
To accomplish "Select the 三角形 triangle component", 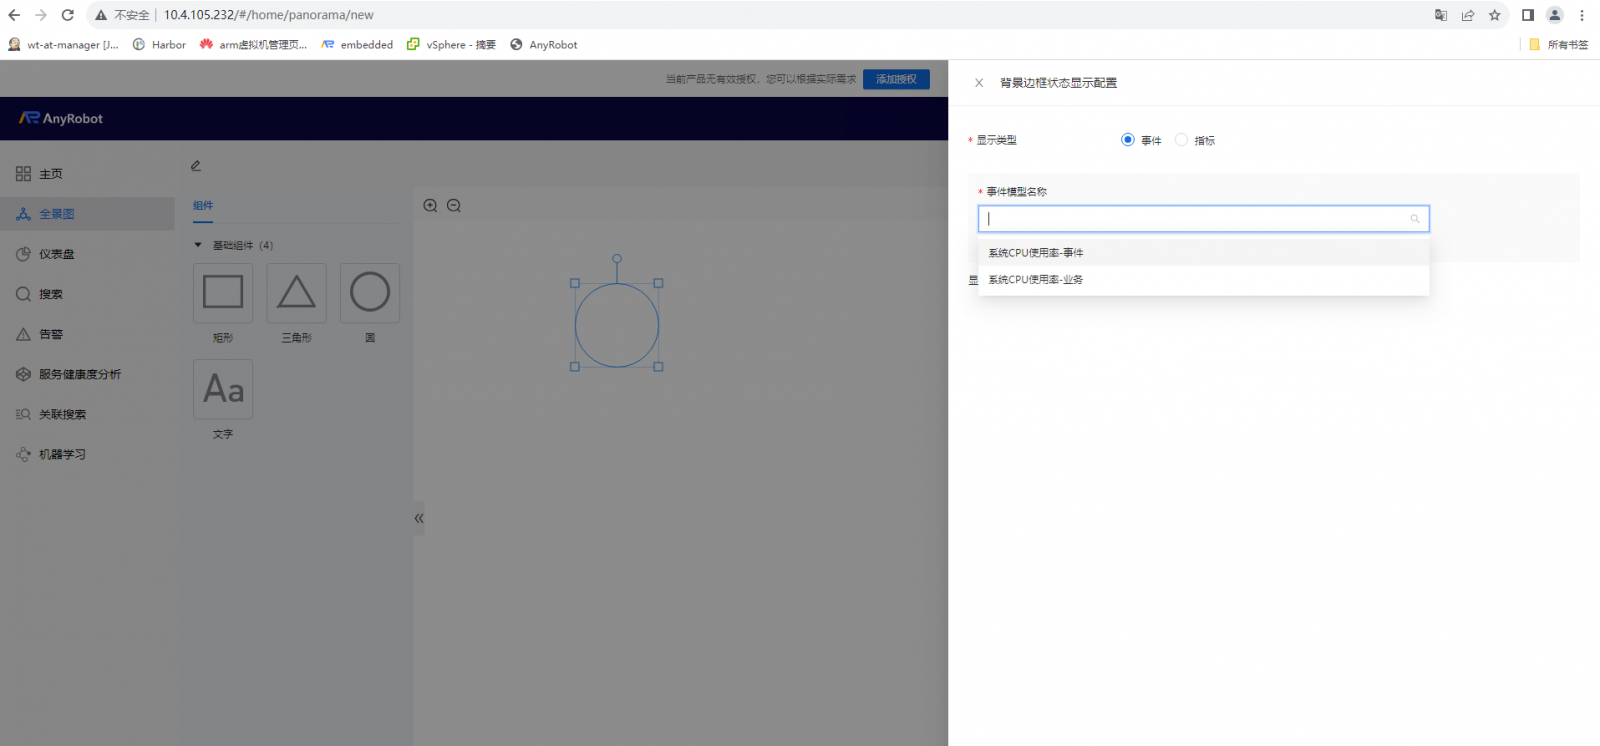I will 296,293.
